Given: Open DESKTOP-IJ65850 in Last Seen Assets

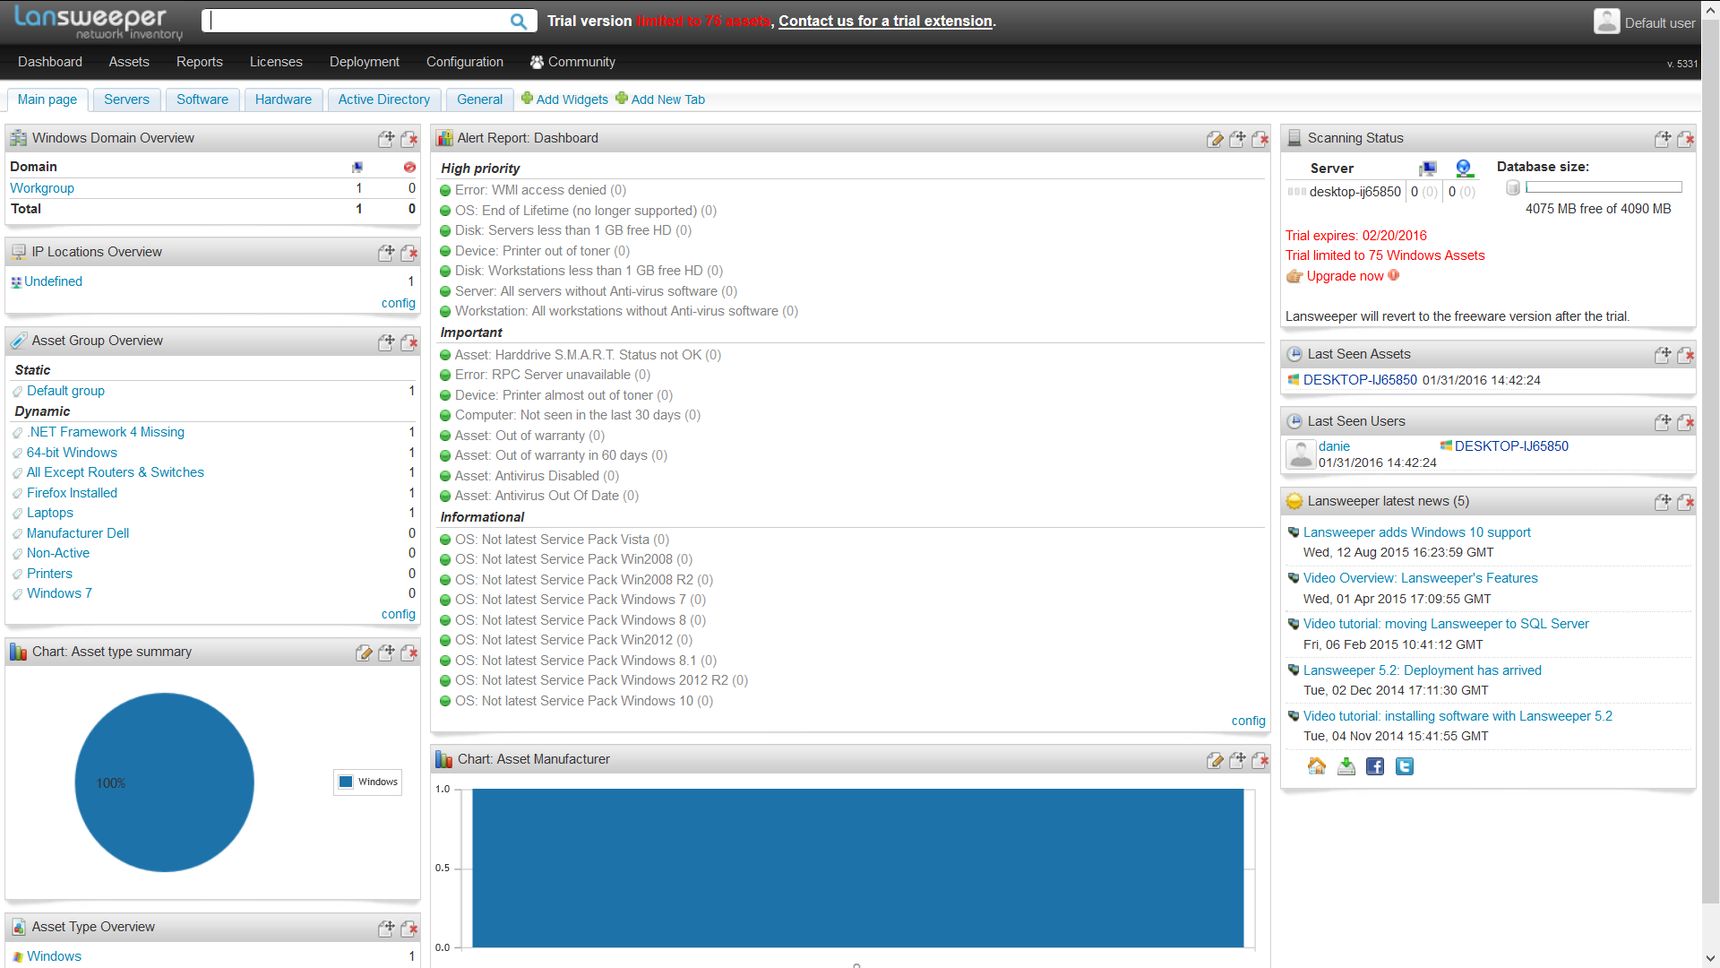Looking at the screenshot, I should click(1360, 380).
